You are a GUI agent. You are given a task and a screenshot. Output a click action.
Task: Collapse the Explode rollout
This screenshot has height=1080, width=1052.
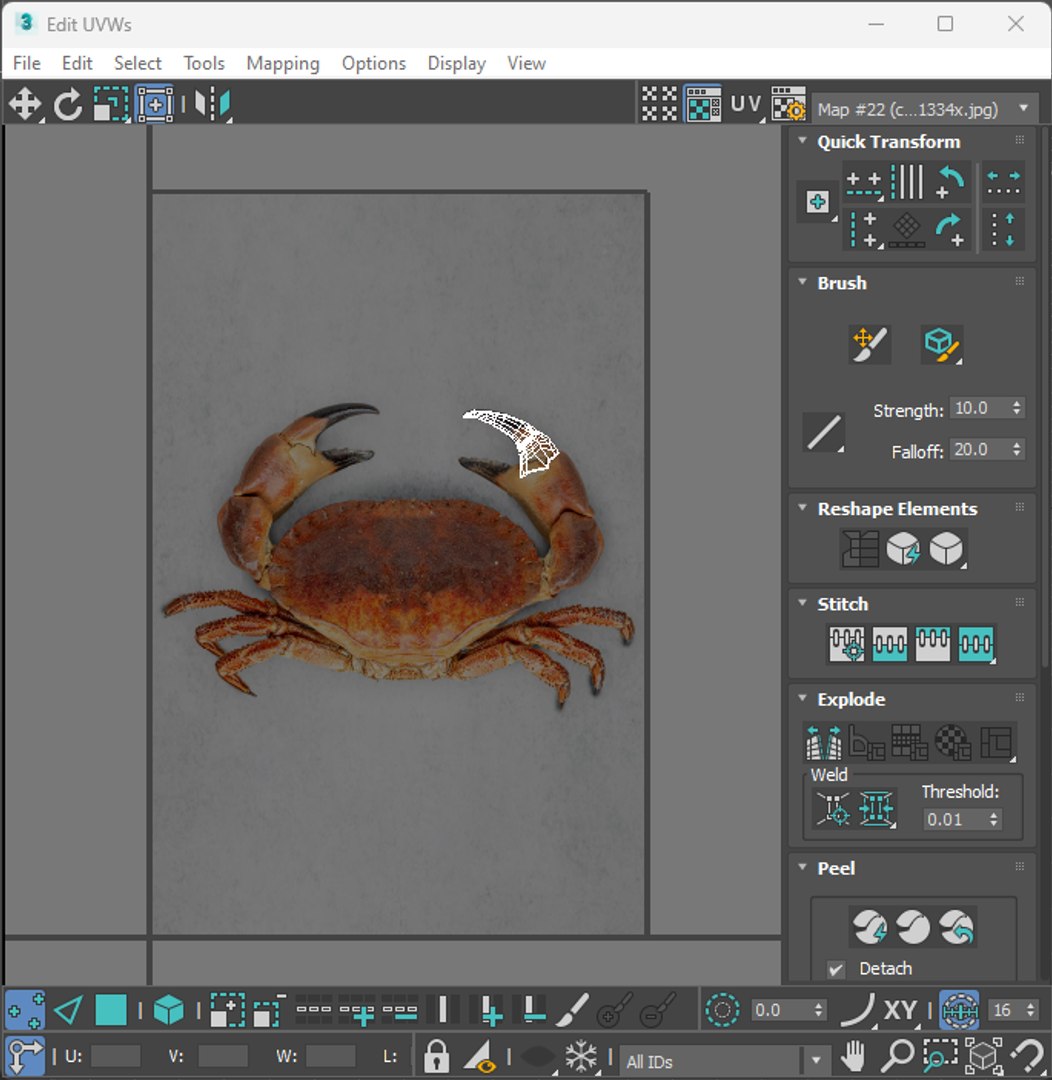pyautogui.click(x=803, y=698)
